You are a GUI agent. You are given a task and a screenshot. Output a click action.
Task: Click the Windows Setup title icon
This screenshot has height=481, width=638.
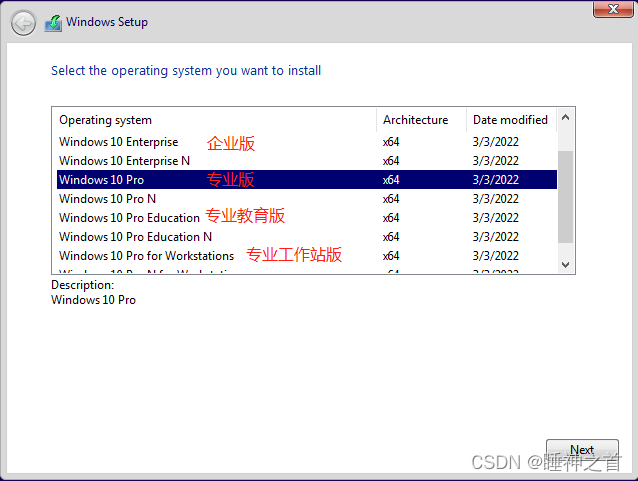pos(53,23)
